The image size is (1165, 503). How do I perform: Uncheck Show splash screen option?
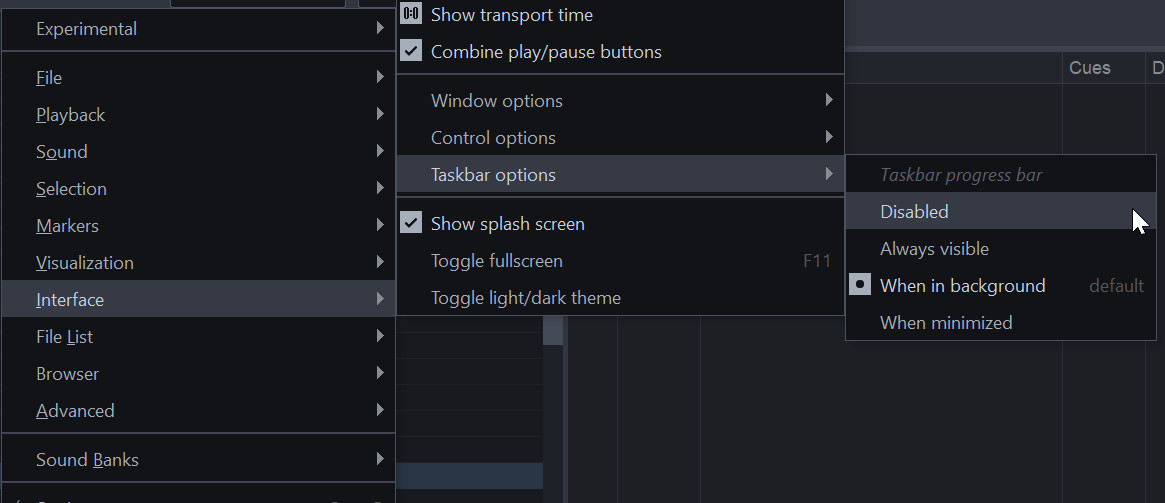(411, 224)
